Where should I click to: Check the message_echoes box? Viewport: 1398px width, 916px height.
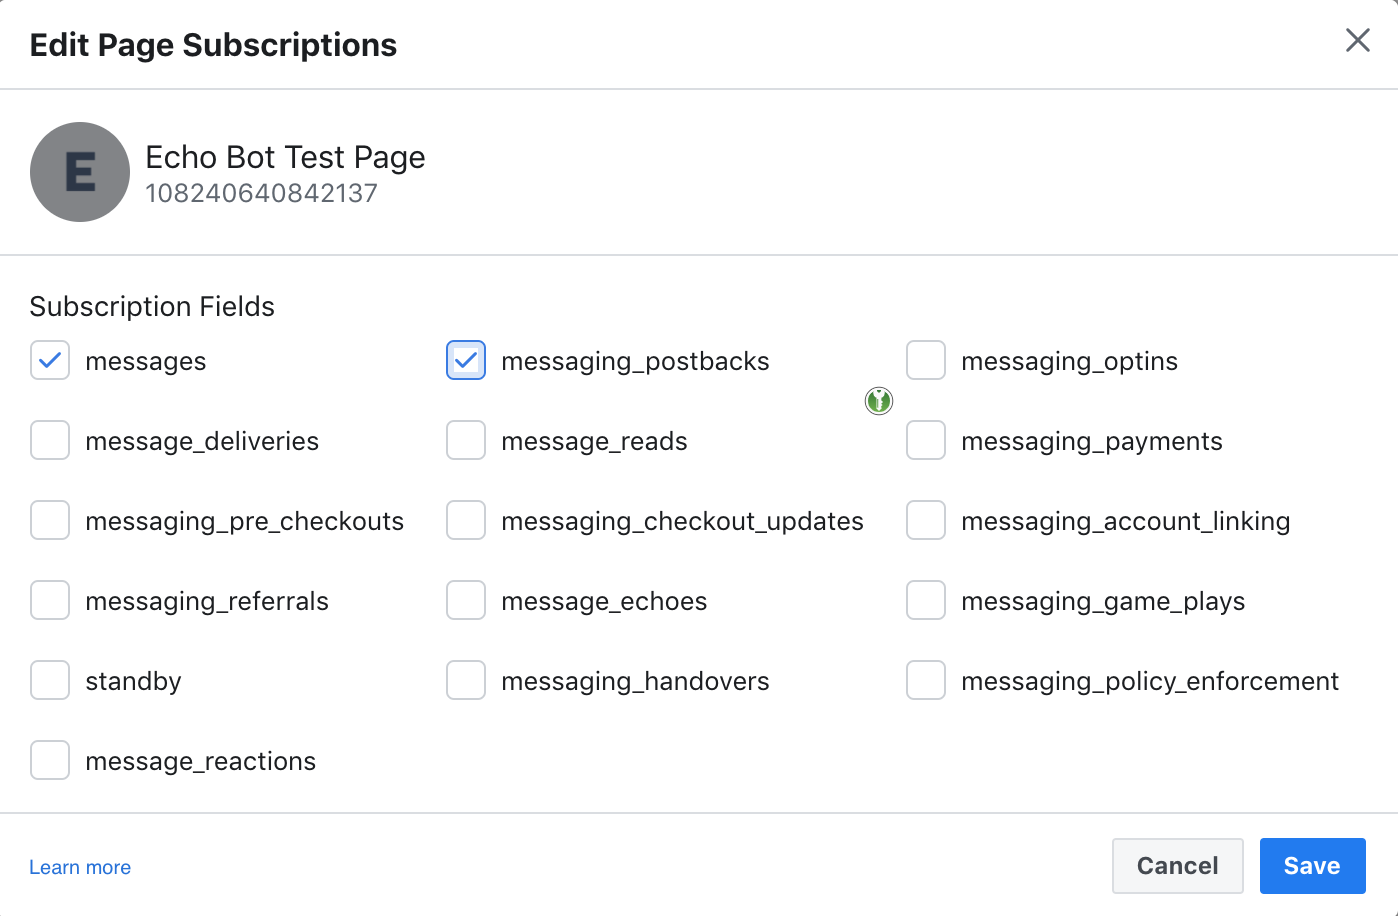point(466,601)
